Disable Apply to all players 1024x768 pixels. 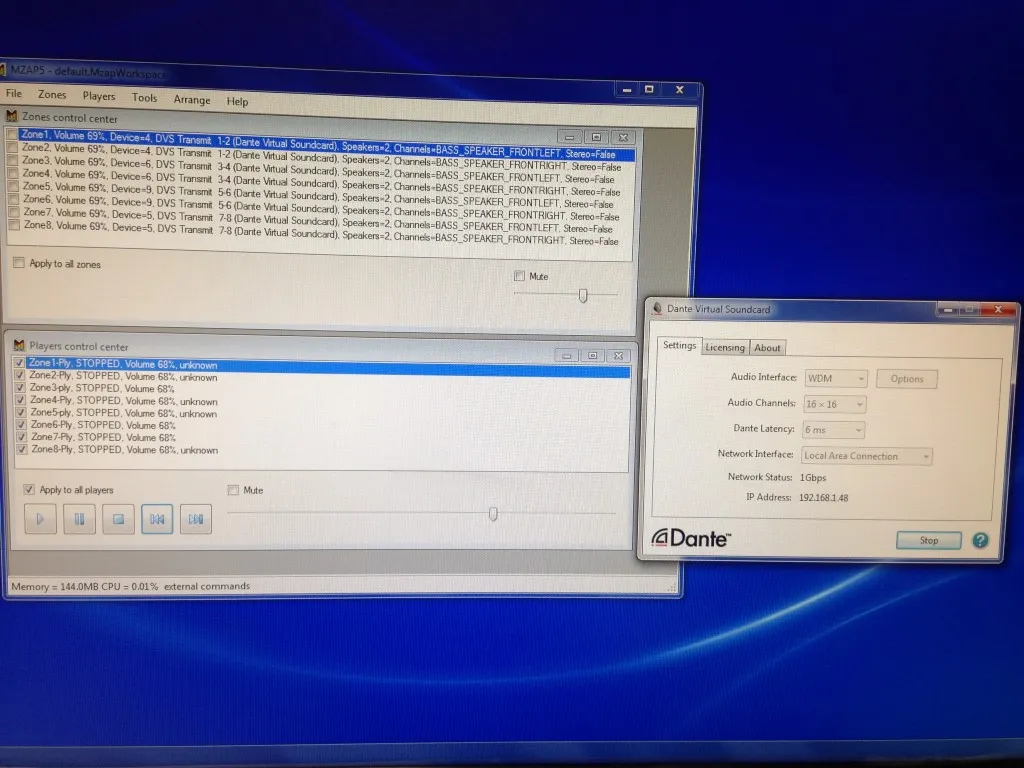(x=29, y=489)
